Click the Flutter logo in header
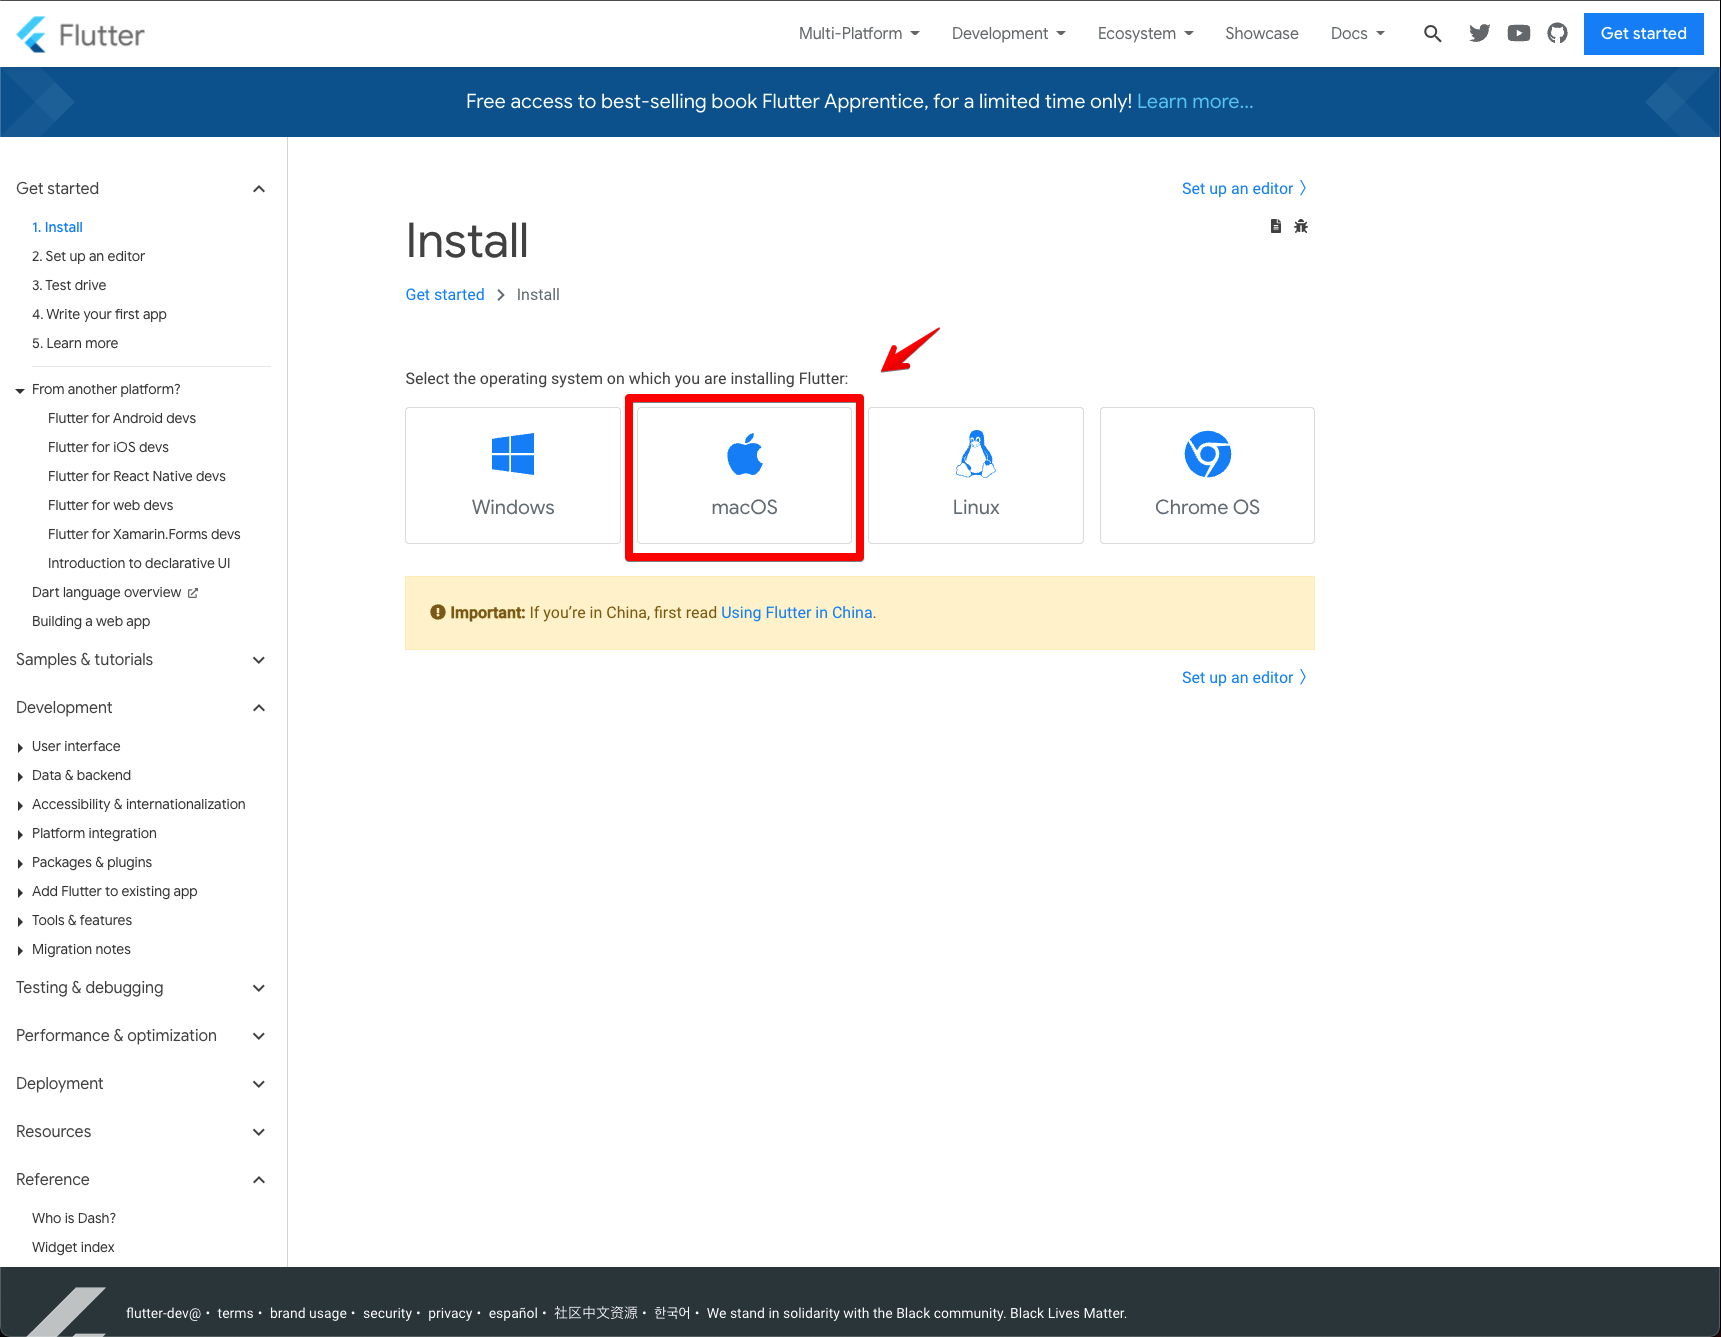 click(81, 35)
